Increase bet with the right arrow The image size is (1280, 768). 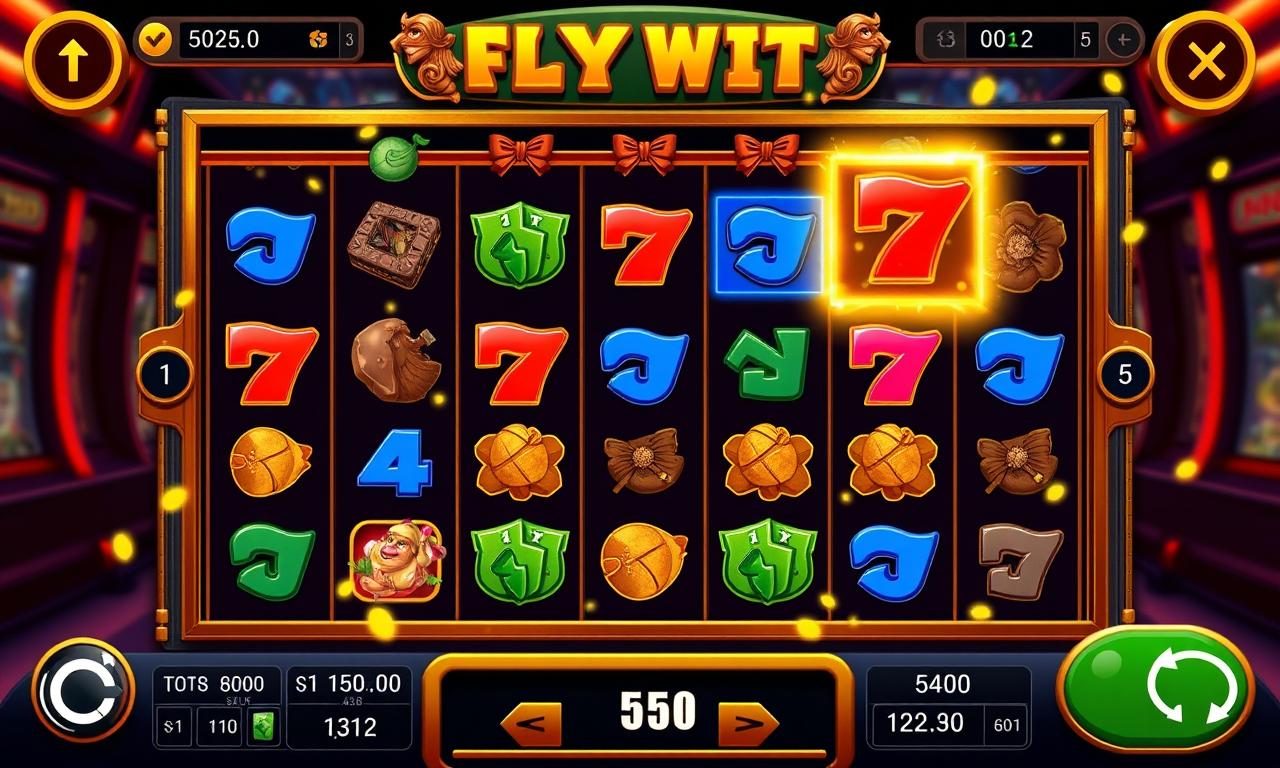pyautogui.click(x=749, y=722)
